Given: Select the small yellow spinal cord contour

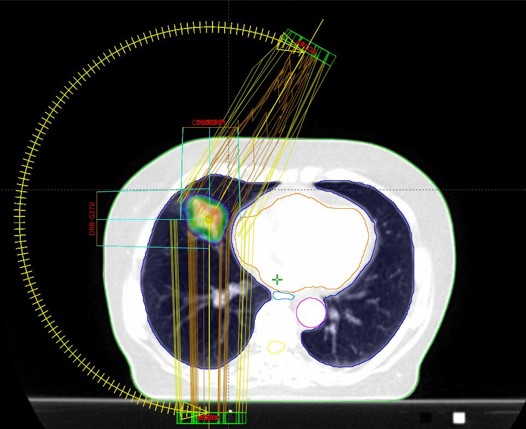Looking at the screenshot, I should pos(276,347).
